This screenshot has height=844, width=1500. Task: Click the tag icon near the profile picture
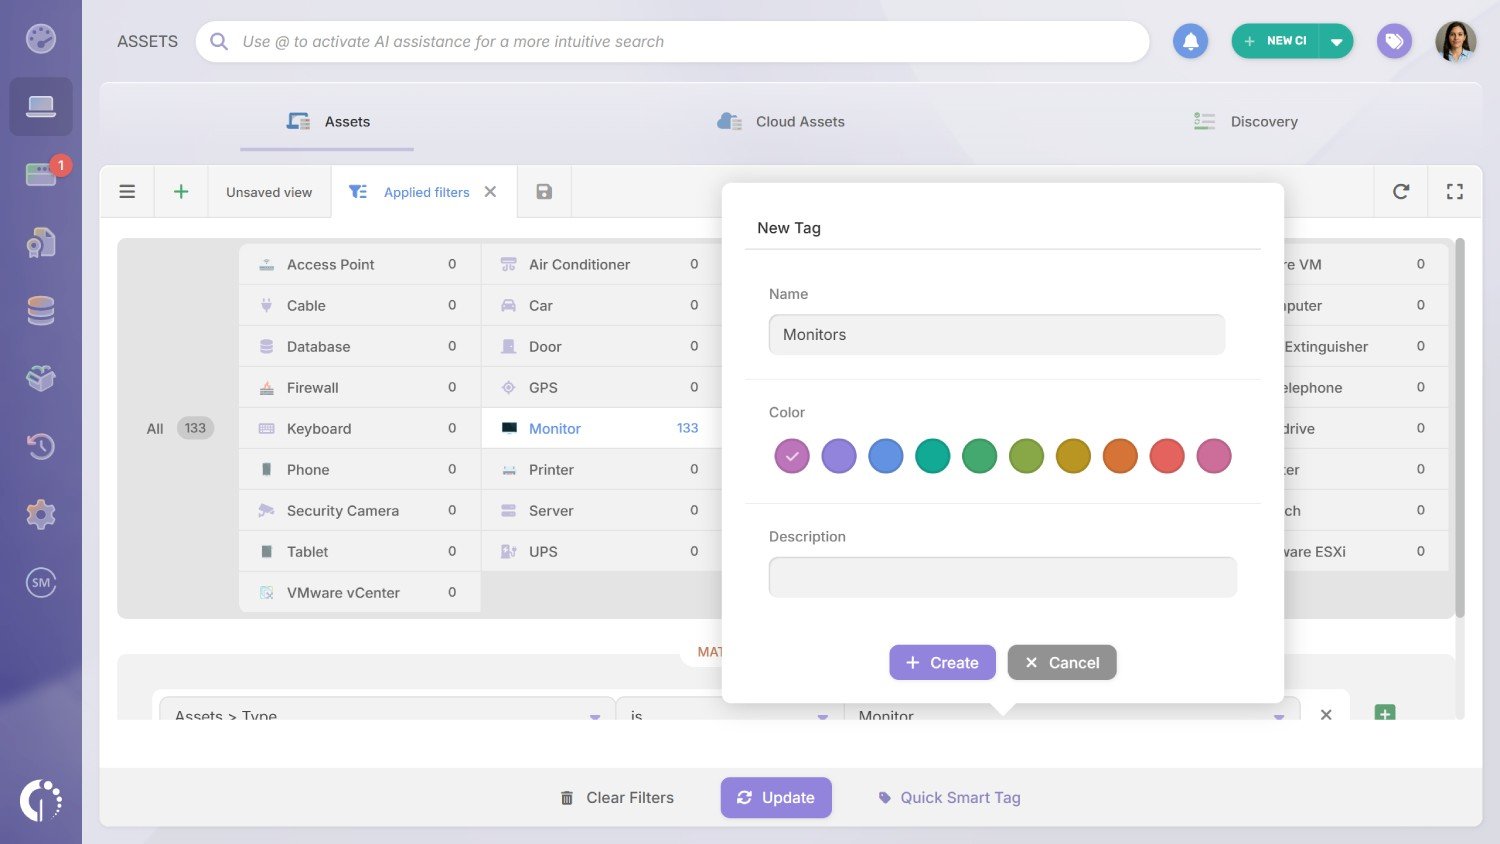point(1394,41)
